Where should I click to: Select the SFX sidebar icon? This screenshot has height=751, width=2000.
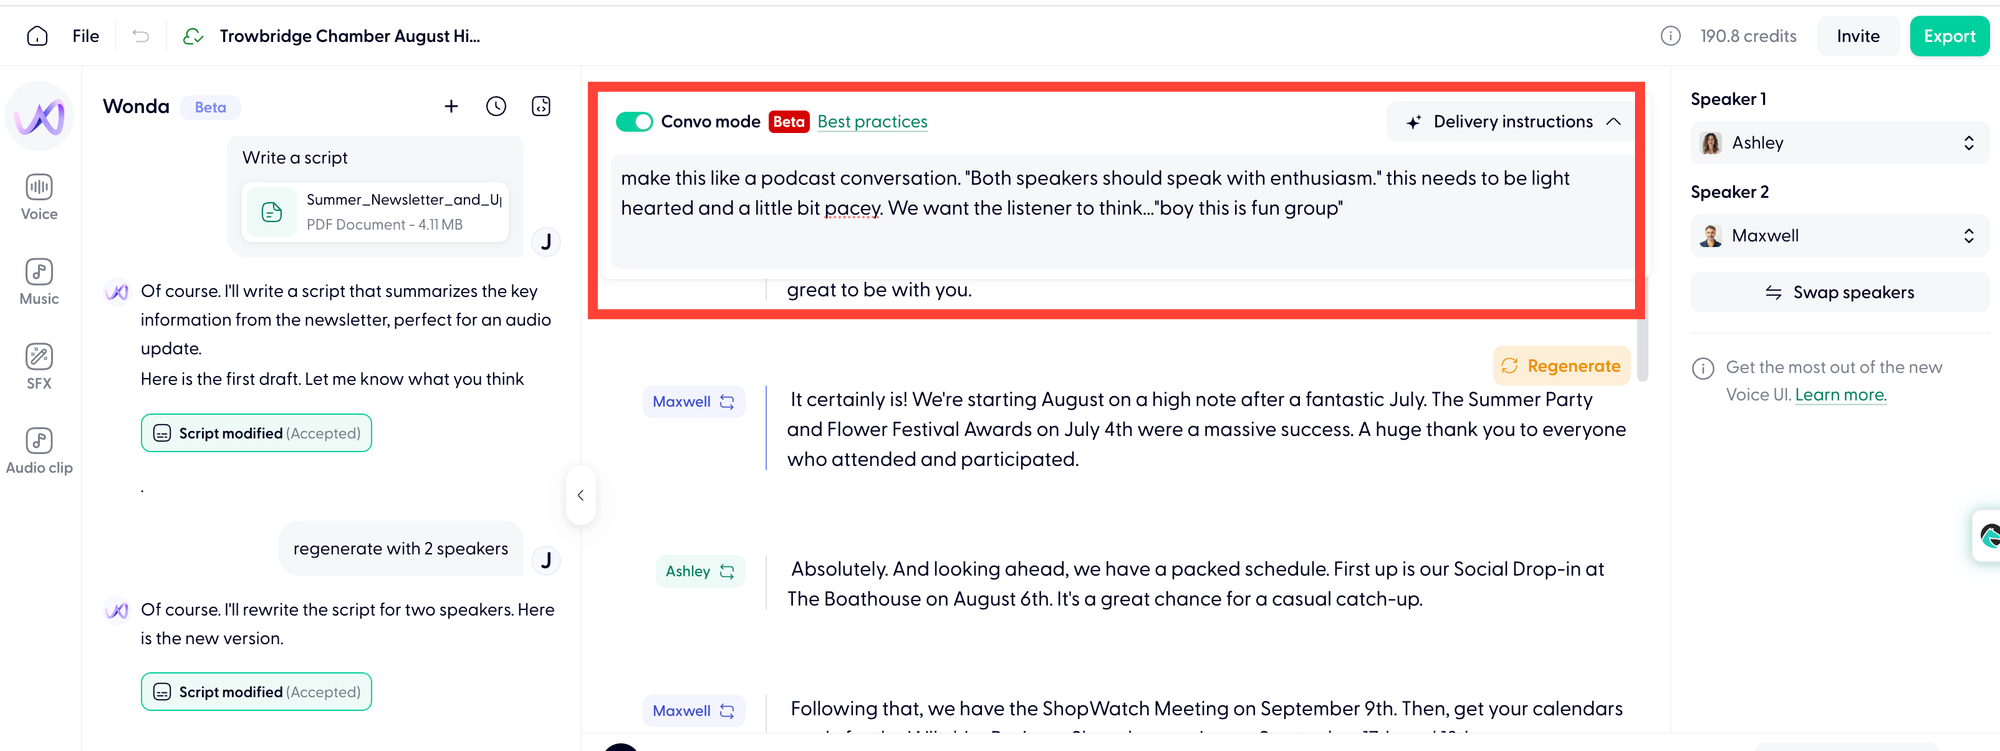click(x=39, y=366)
